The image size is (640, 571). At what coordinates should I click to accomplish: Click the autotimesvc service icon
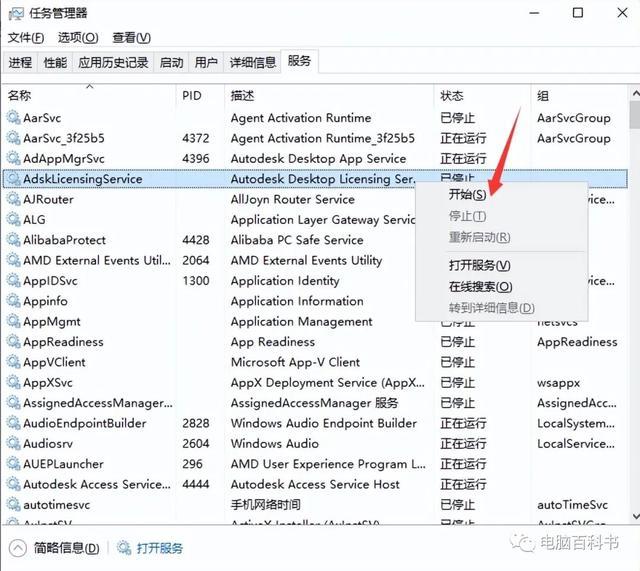pyautogui.click(x=13, y=505)
